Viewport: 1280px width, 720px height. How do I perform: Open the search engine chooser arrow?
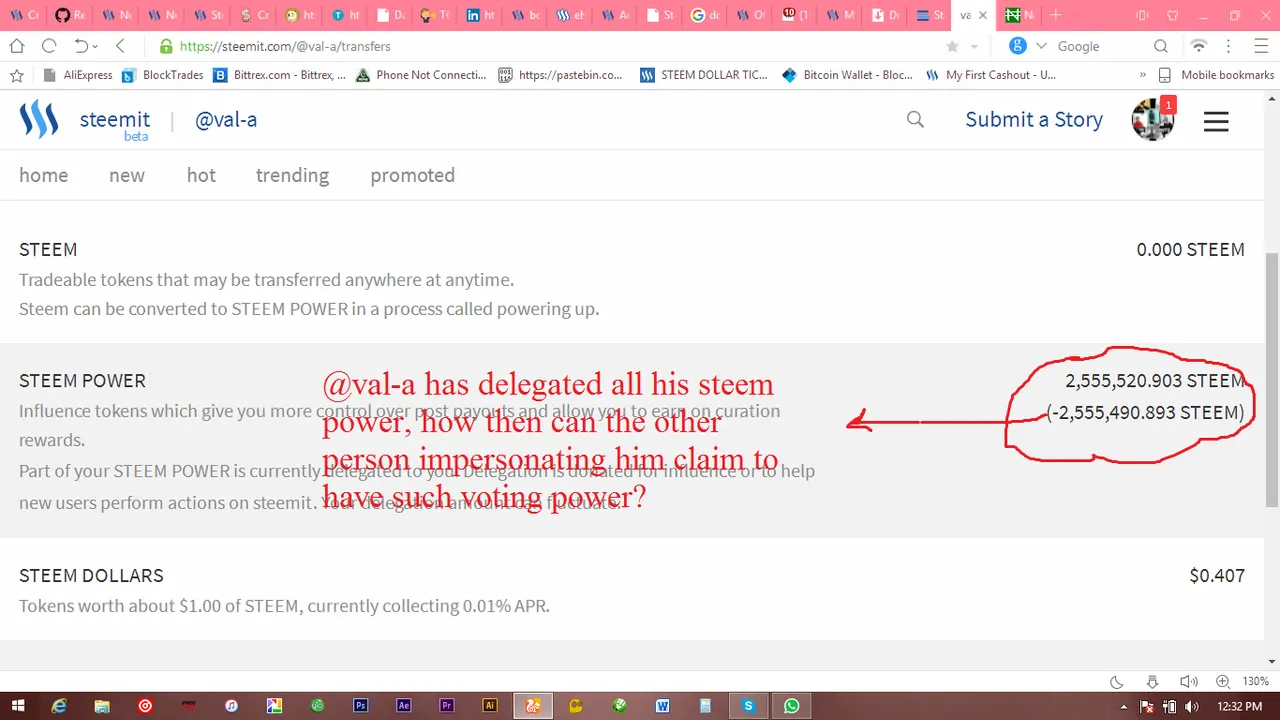coord(1041,46)
